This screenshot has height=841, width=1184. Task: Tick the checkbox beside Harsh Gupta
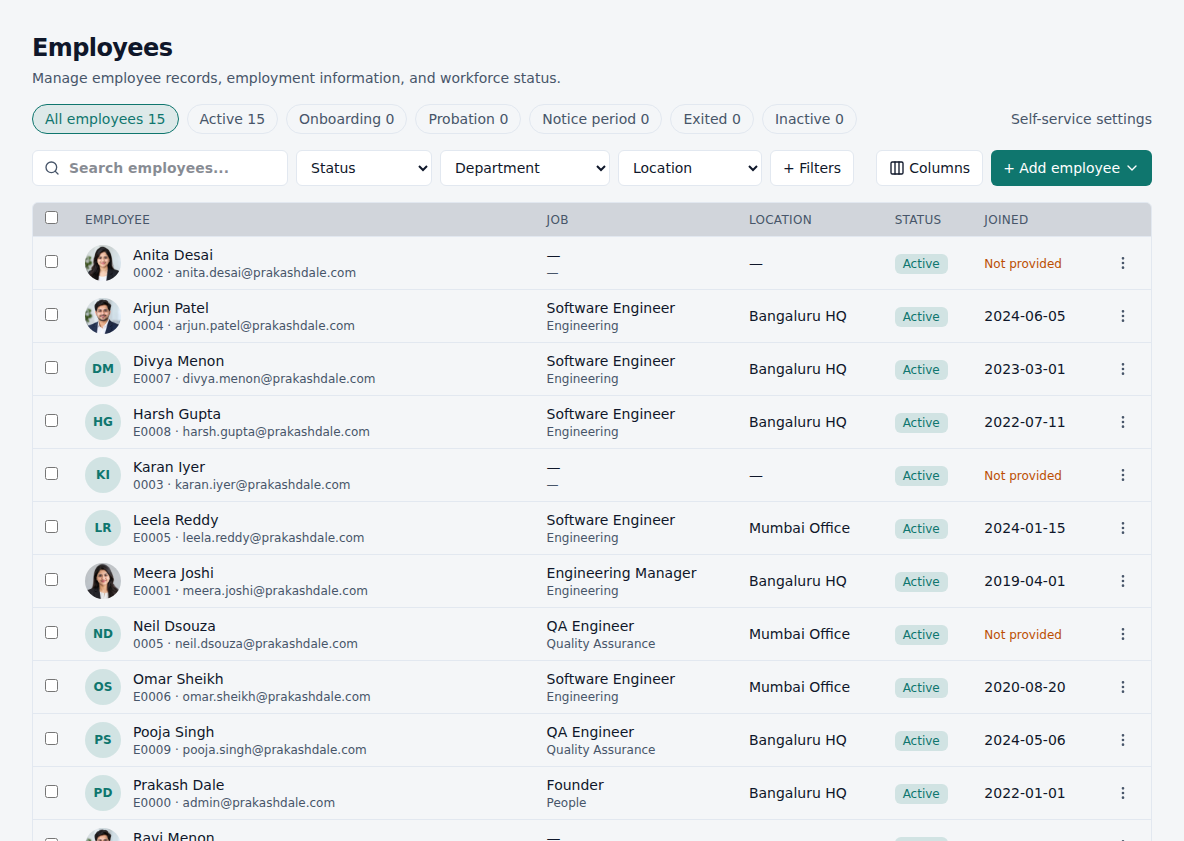[51, 420]
